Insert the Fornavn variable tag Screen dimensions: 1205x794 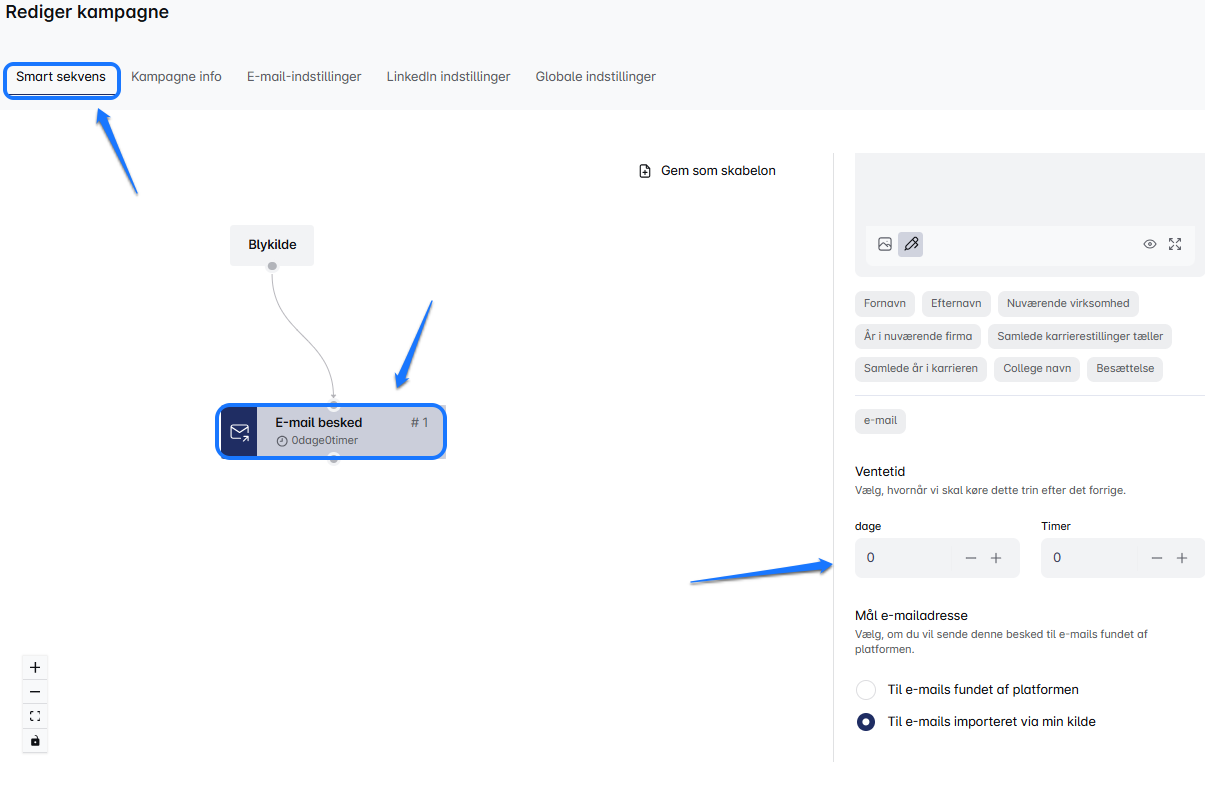click(x=884, y=304)
